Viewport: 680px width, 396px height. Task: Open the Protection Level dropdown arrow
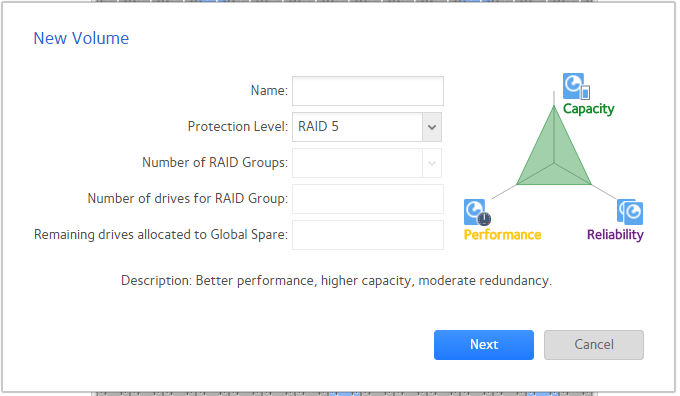[432, 127]
